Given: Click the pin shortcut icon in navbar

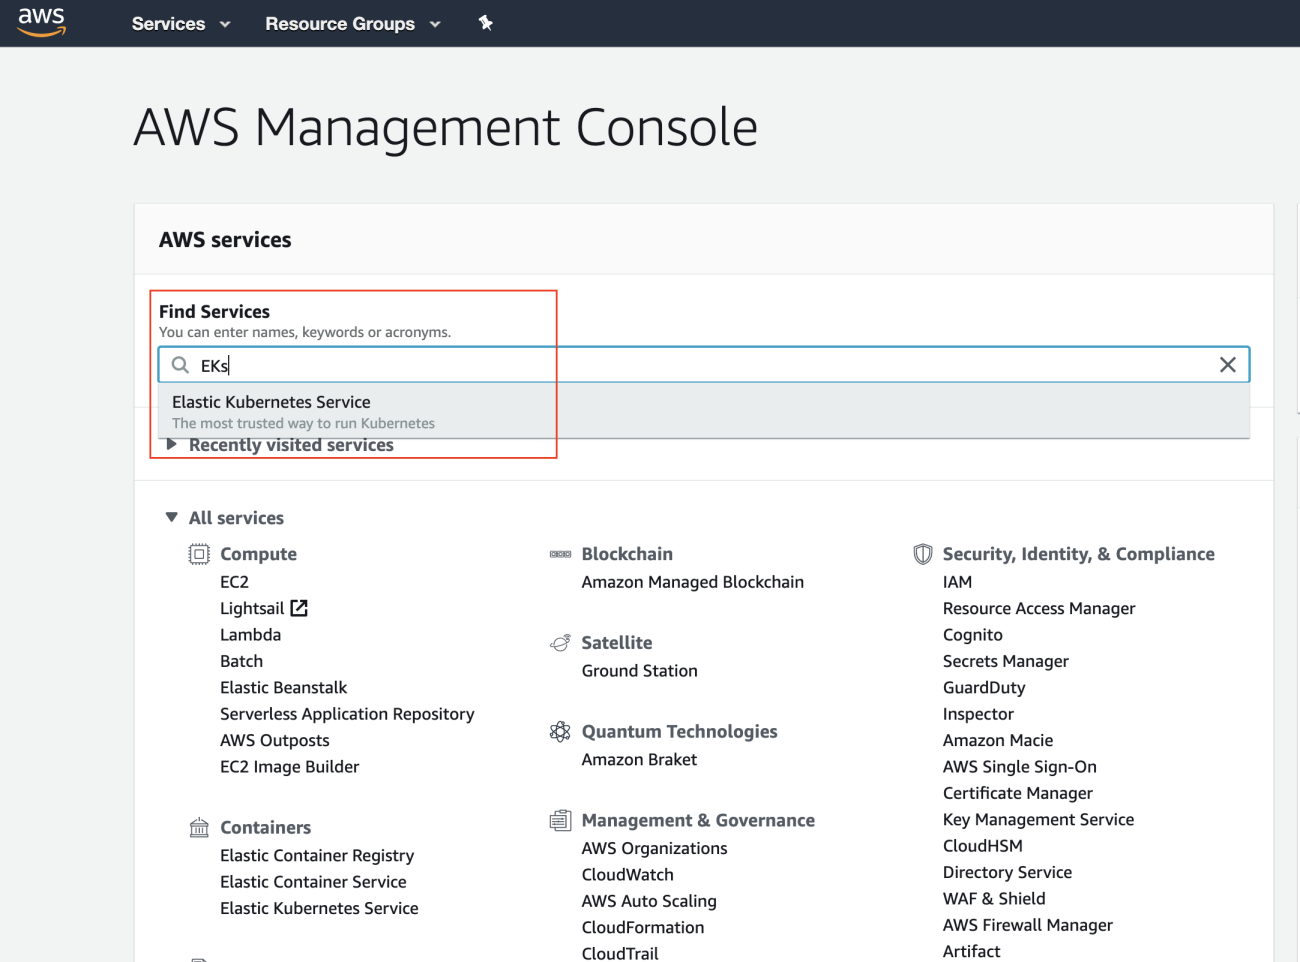Looking at the screenshot, I should (x=486, y=23).
